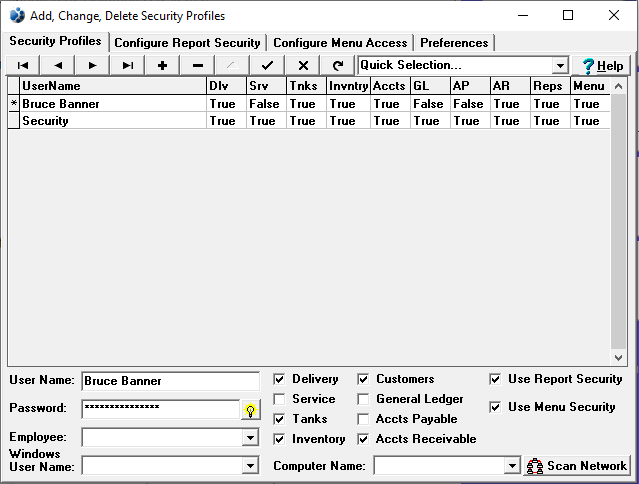Uncheck Use Report Security
This screenshot has height=484, width=639.
(496, 380)
